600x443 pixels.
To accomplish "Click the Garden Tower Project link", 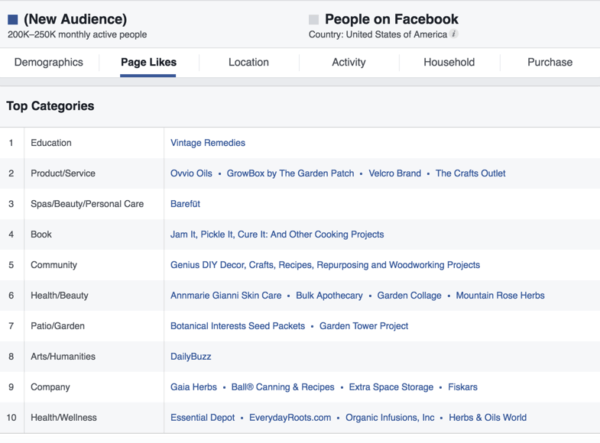I will [364, 326].
